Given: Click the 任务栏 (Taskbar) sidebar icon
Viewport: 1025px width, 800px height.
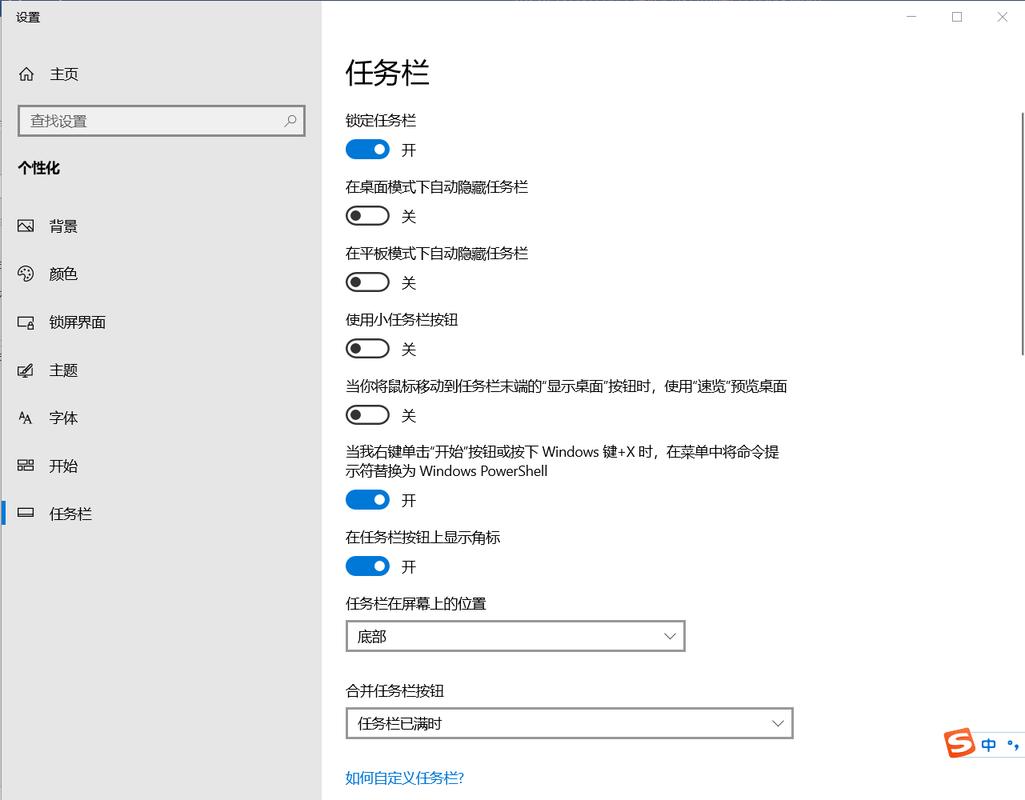Looking at the screenshot, I should tap(69, 514).
